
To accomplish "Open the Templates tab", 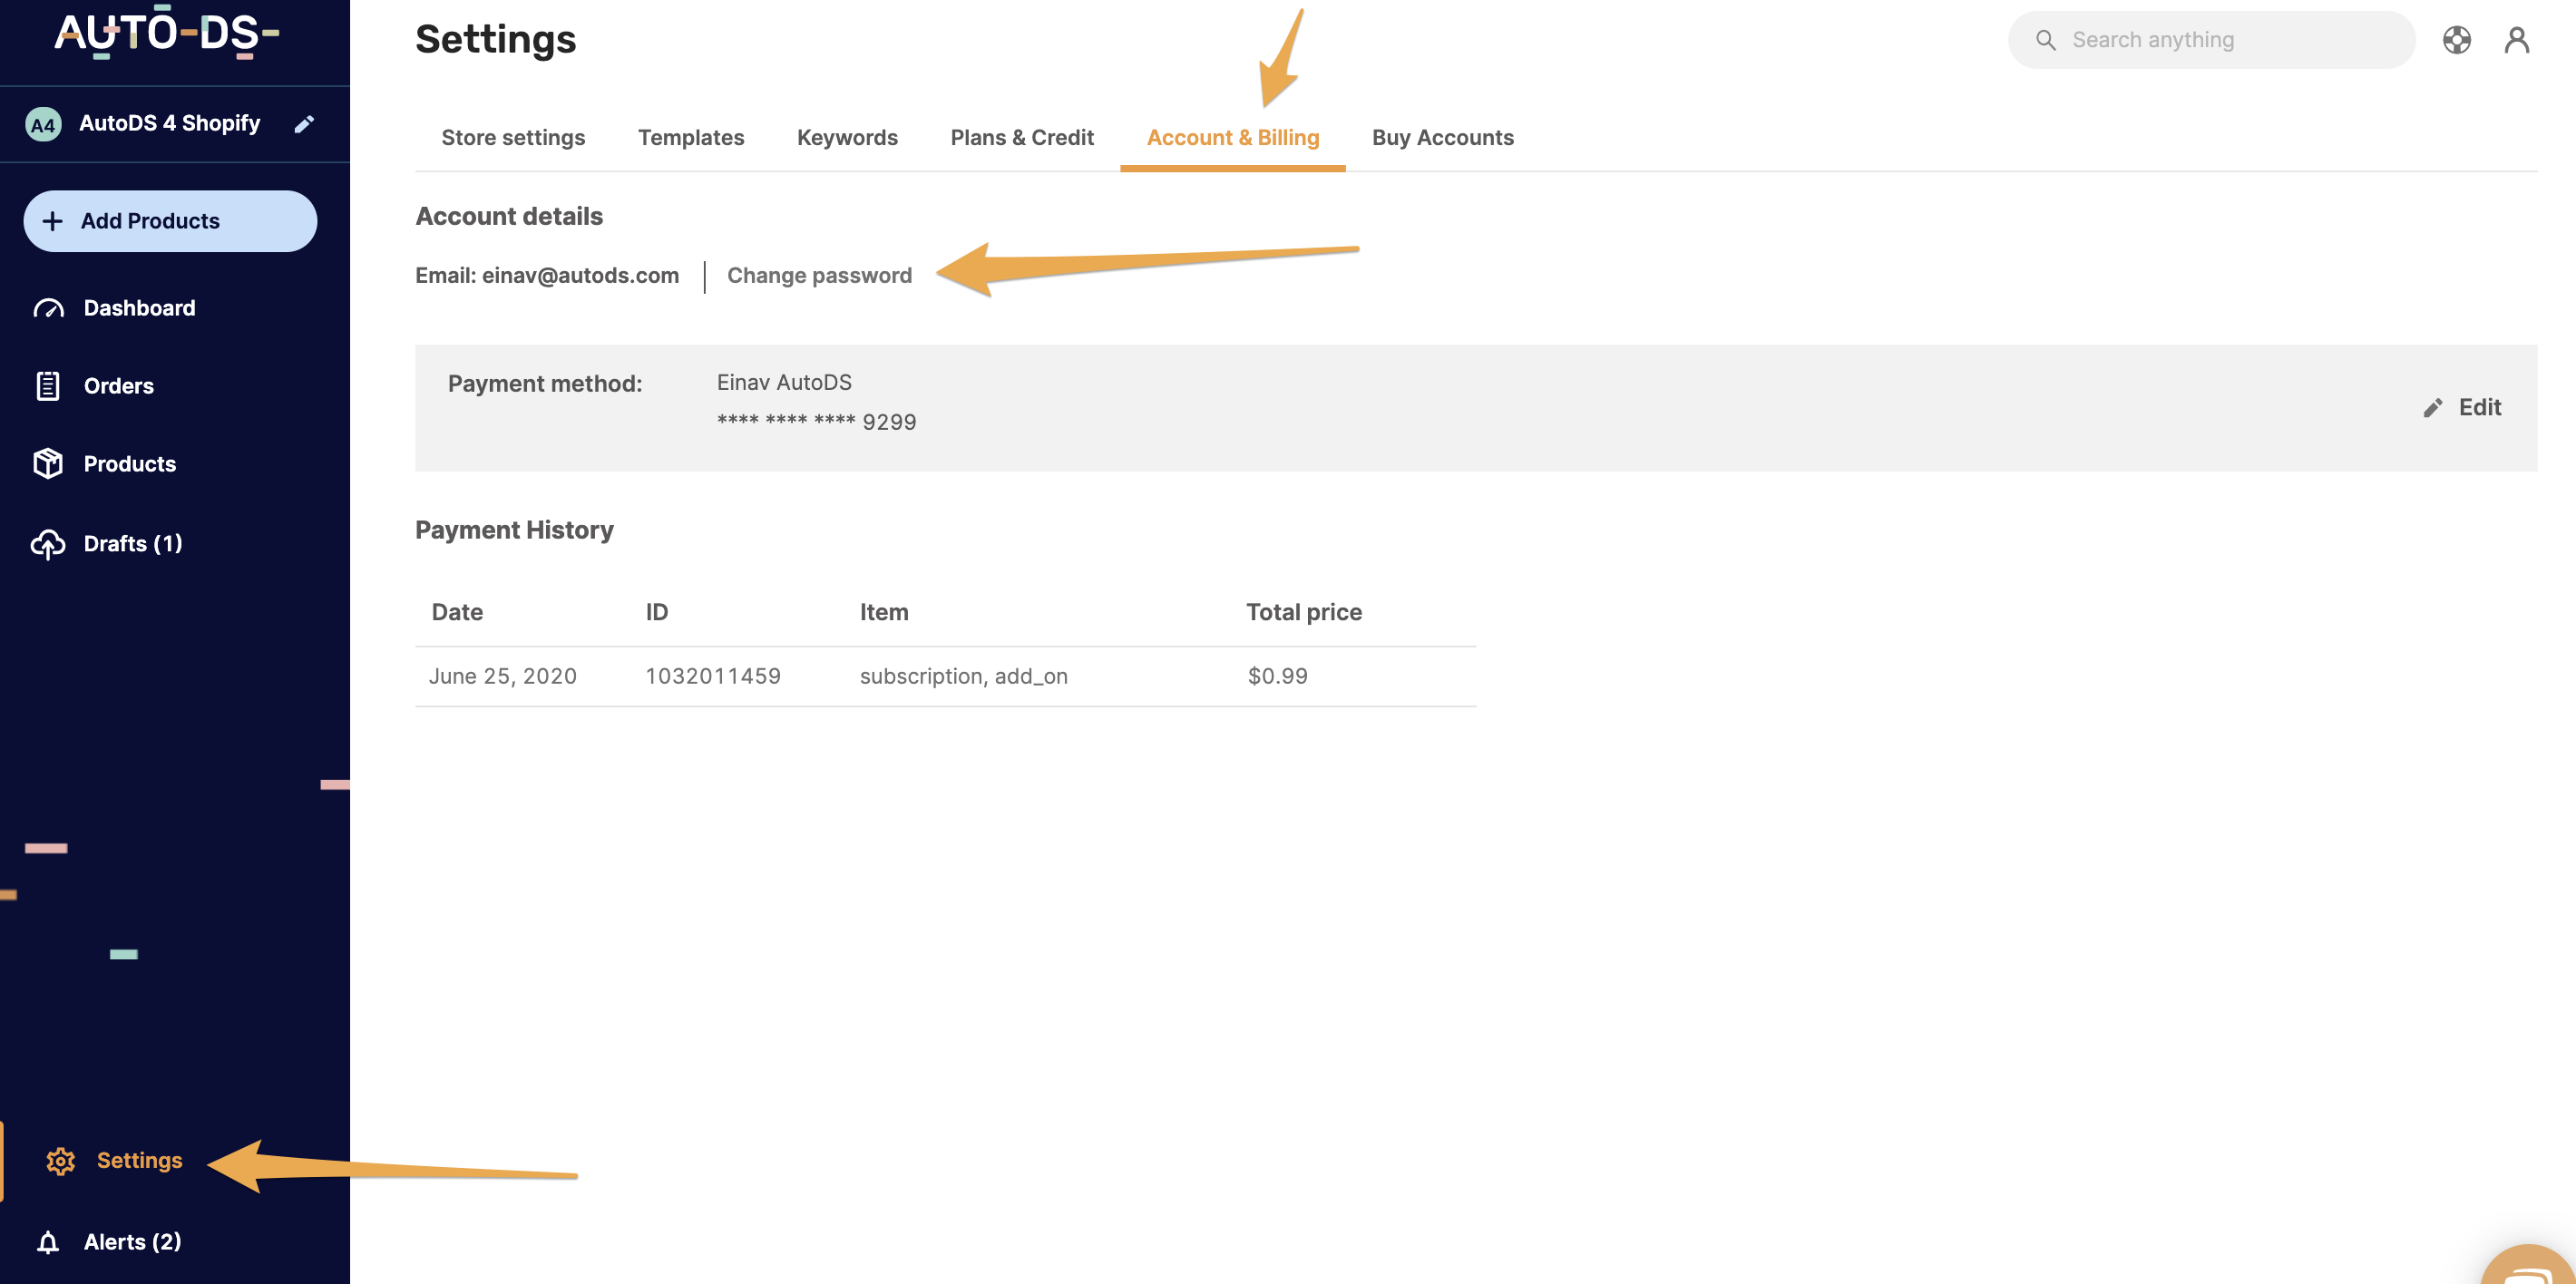I will pos(691,138).
